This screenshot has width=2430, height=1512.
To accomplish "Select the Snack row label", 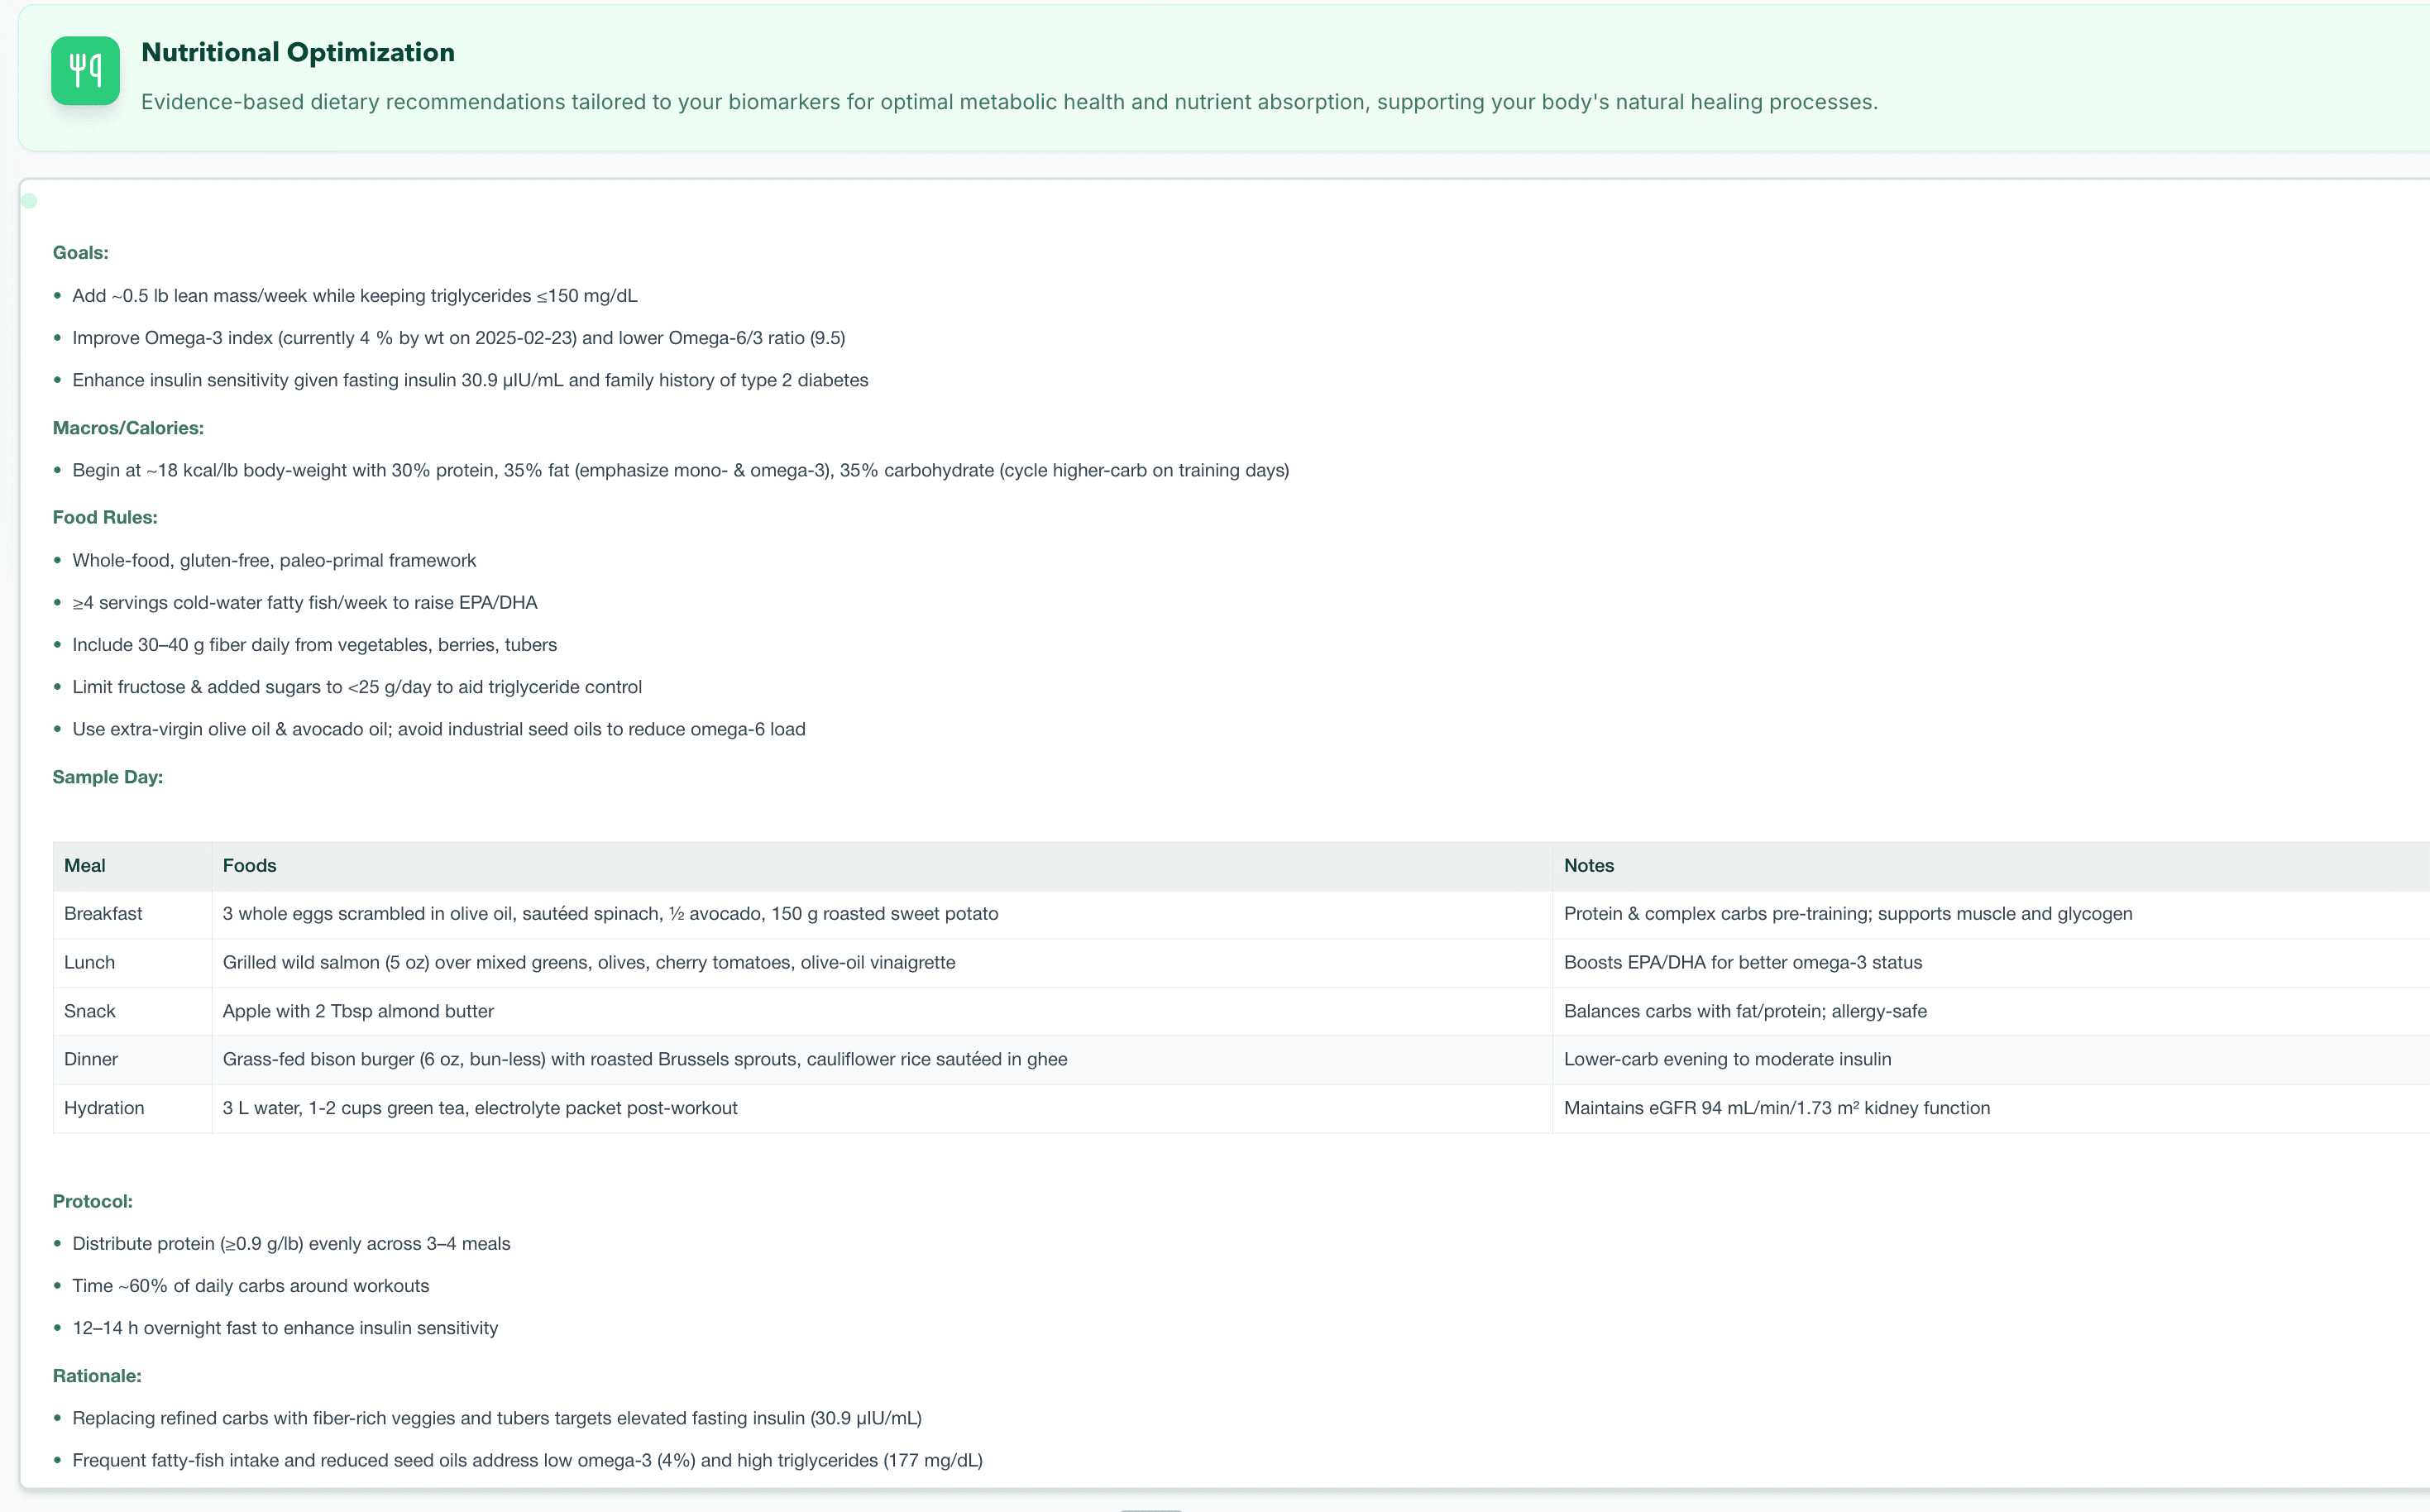I will point(89,1011).
